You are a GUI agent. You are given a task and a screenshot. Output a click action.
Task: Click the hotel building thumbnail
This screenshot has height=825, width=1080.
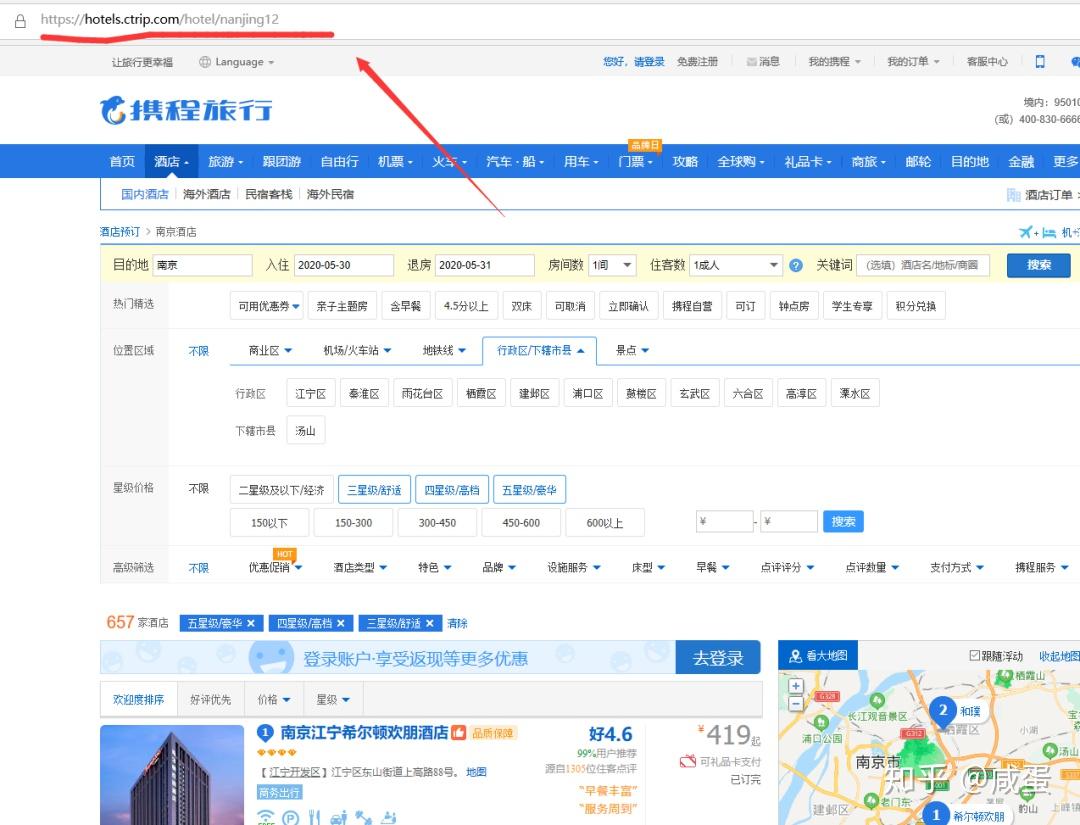tap(172, 775)
